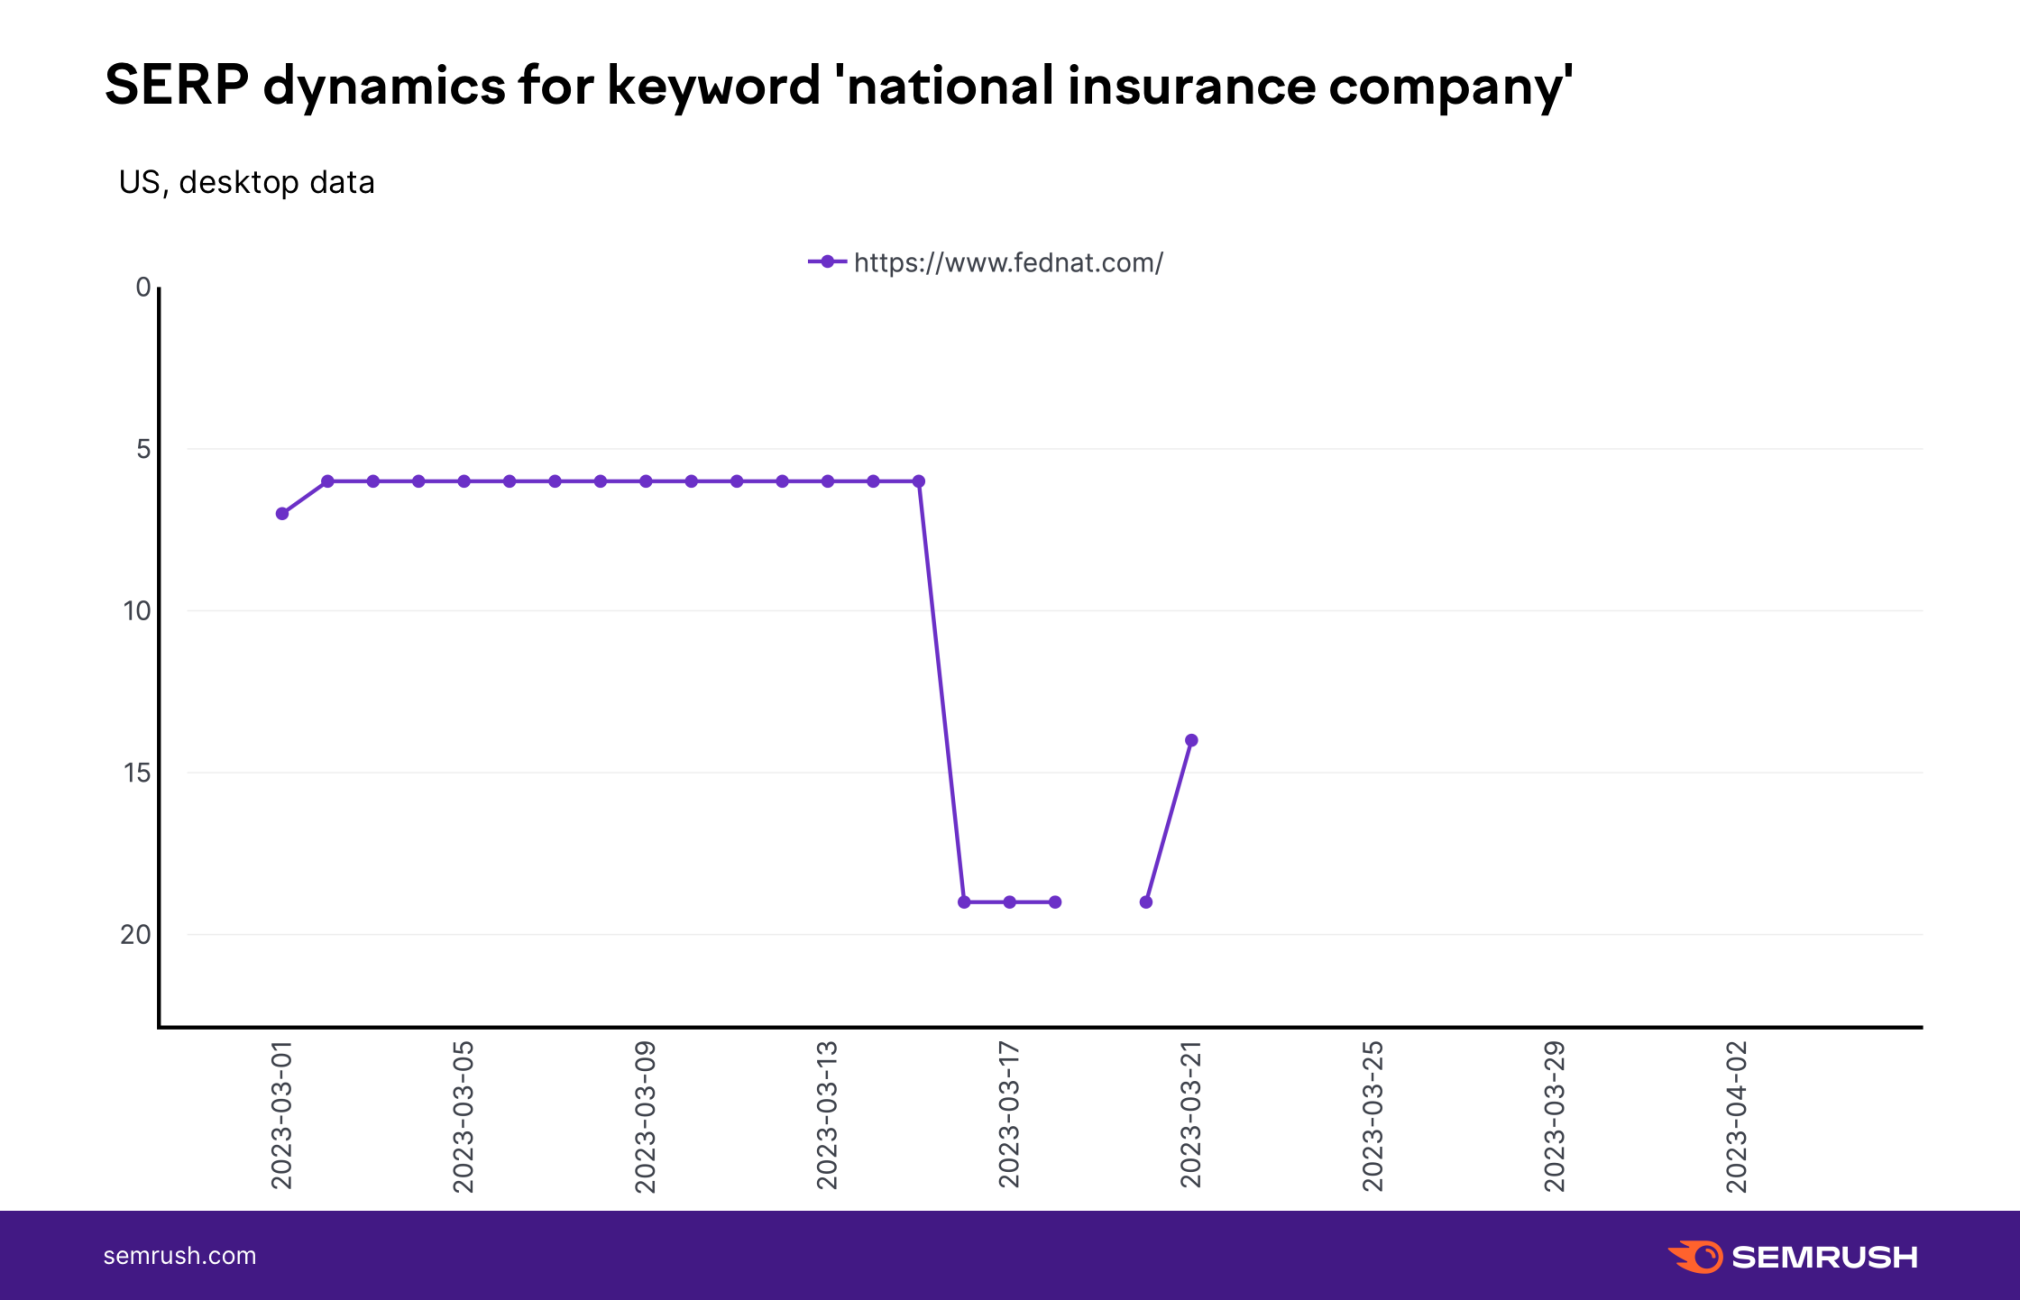The height and width of the screenshot is (1300, 2020).
Task: Click the purple legend marker for fednat.com
Action: tap(826, 262)
